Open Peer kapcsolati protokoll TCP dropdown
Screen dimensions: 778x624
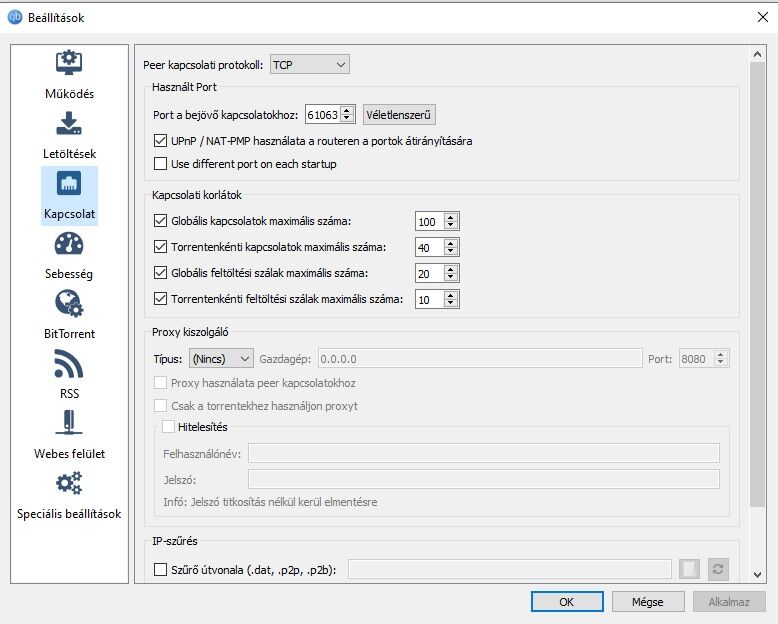coord(310,64)
